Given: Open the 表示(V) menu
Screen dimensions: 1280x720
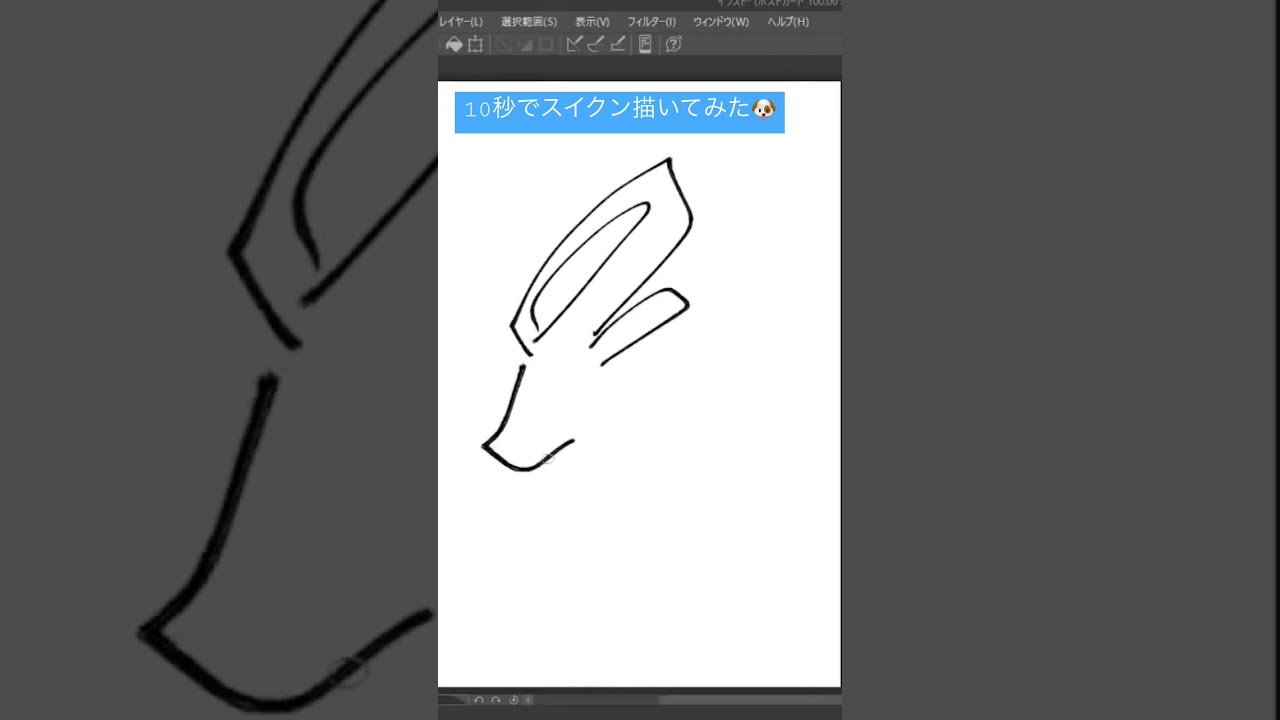Looking at the screenshot, I should coord(592,22).
